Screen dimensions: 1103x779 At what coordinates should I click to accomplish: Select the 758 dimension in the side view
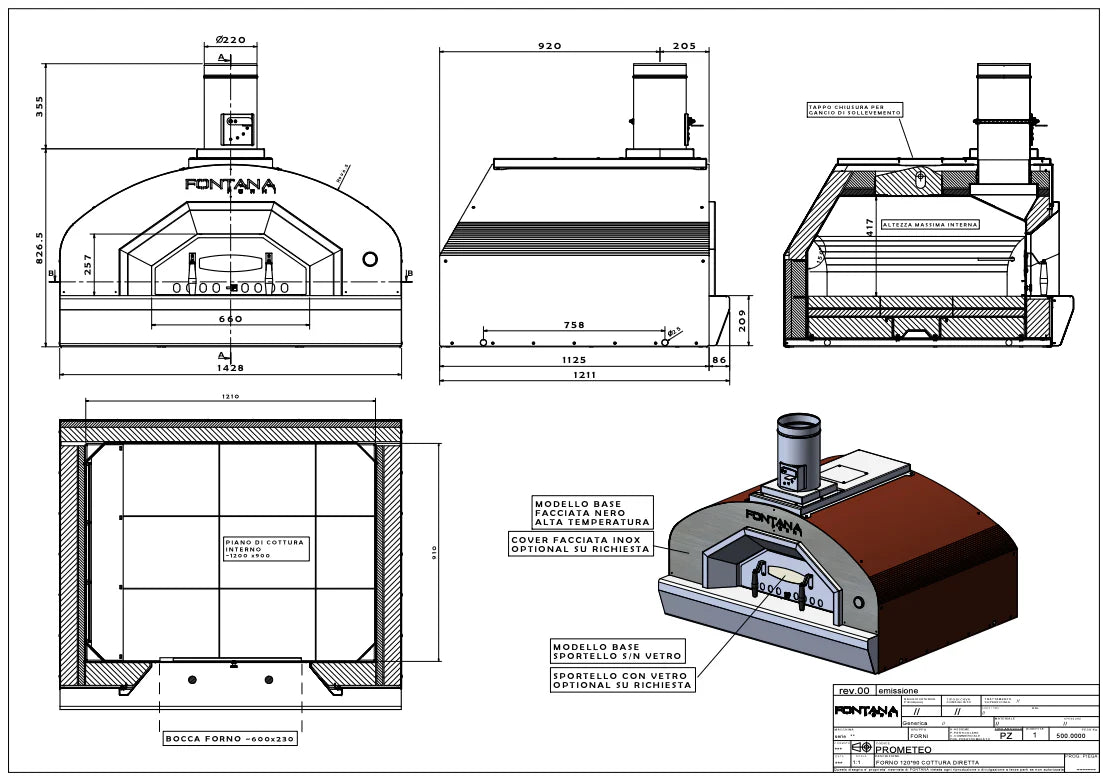click(x=574, y=324)
